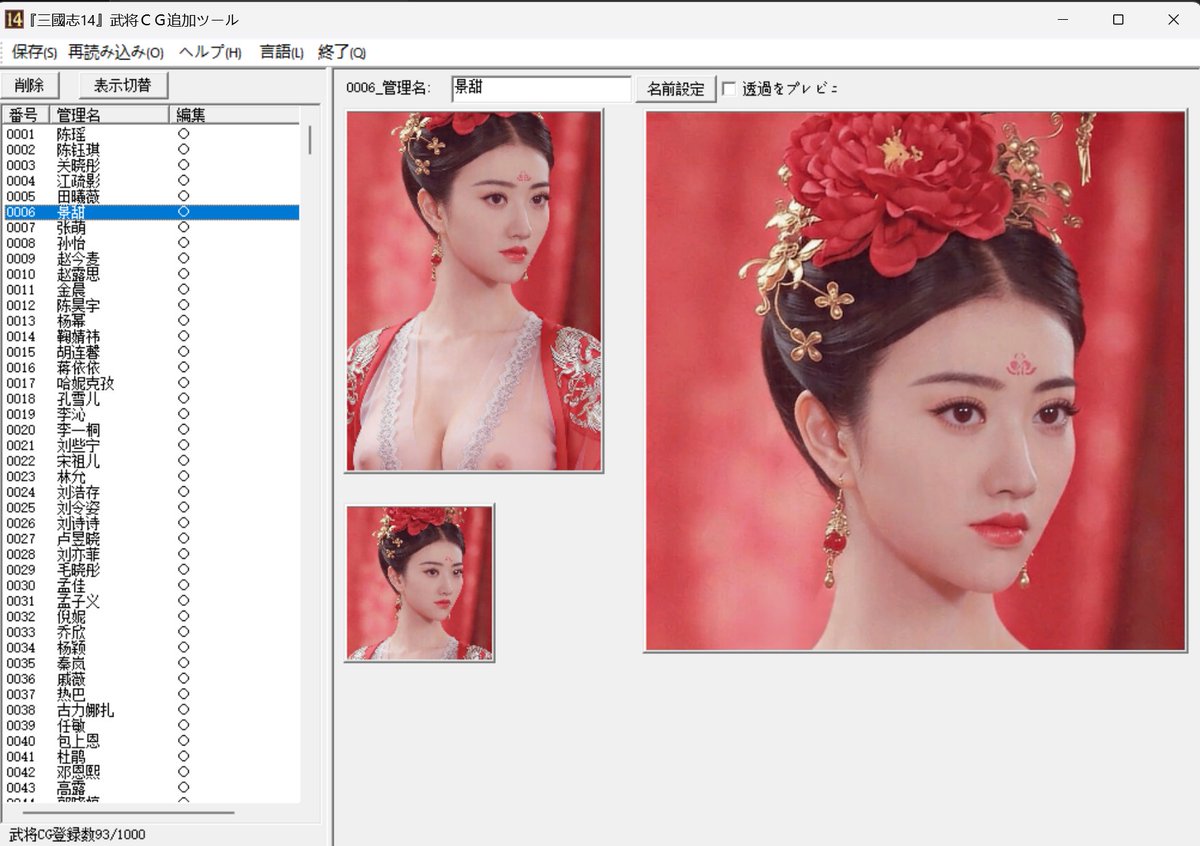Image resolution: width=1200 pixels, height=846 pixels.
Task: Select list row 0013 杨幂
Action: pos(151,321)
